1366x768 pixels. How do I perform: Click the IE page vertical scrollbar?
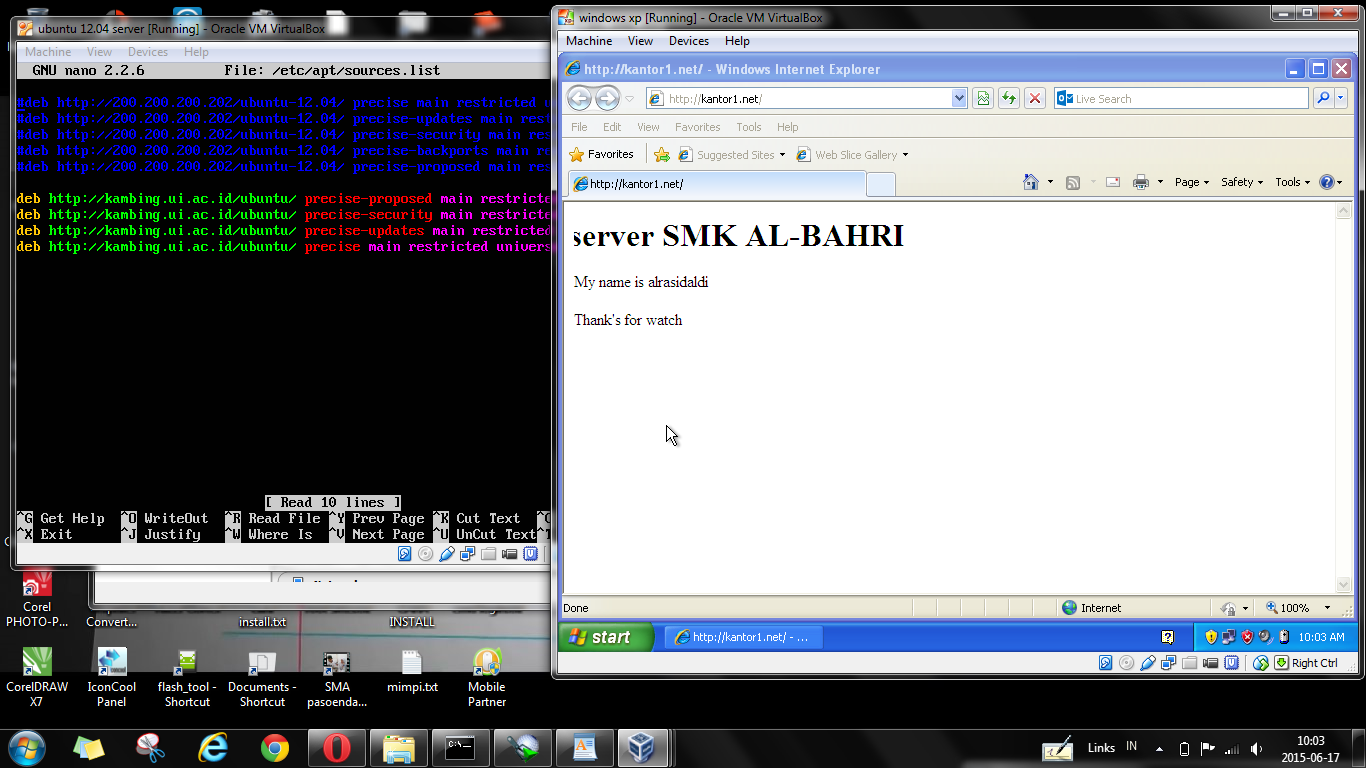pos(1343,397)
